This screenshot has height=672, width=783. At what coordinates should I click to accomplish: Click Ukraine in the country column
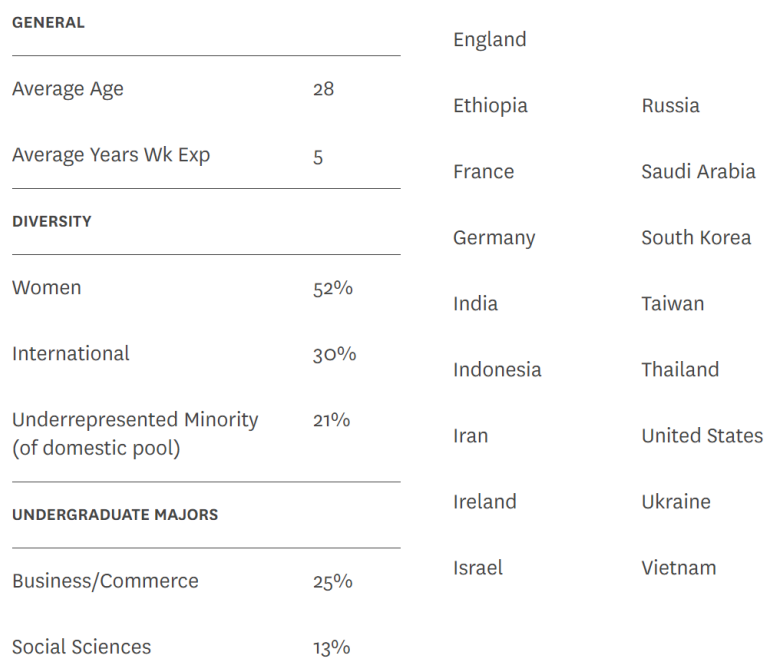tap(676, 502)
